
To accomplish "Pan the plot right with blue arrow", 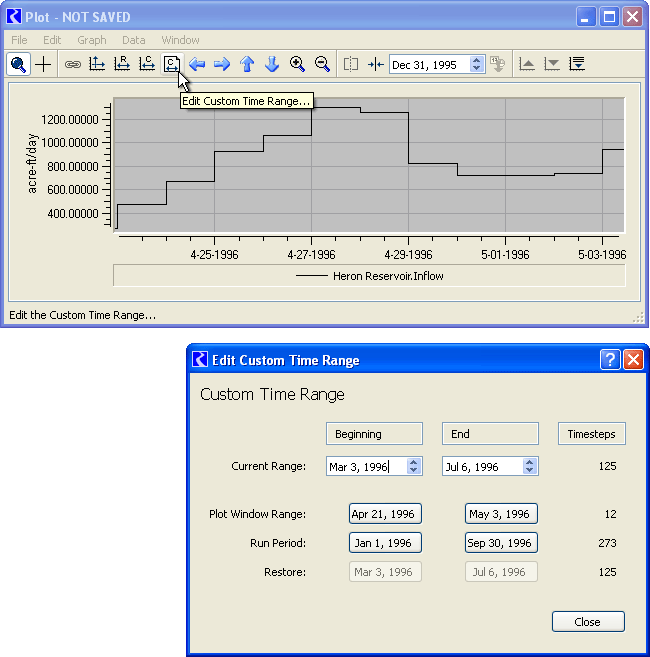I will 222,64.
